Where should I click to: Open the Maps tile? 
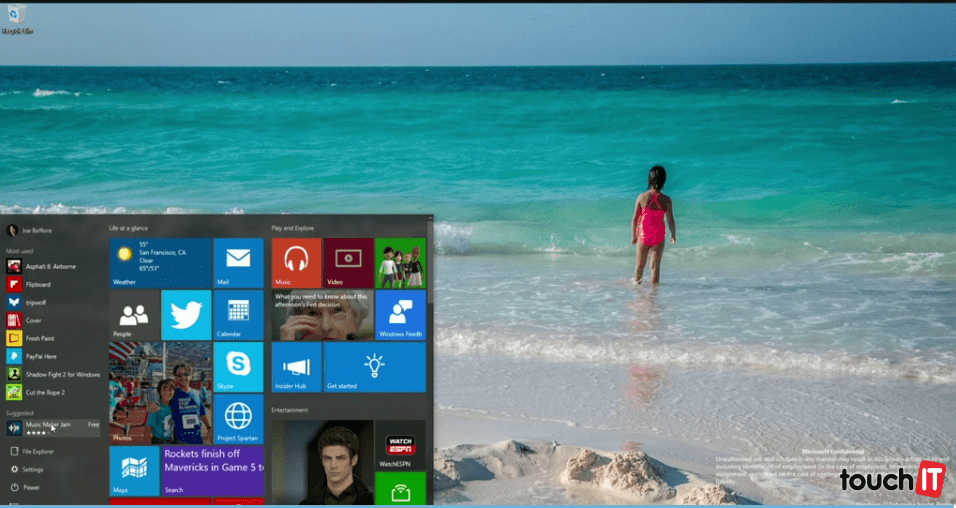pos(134,471)
